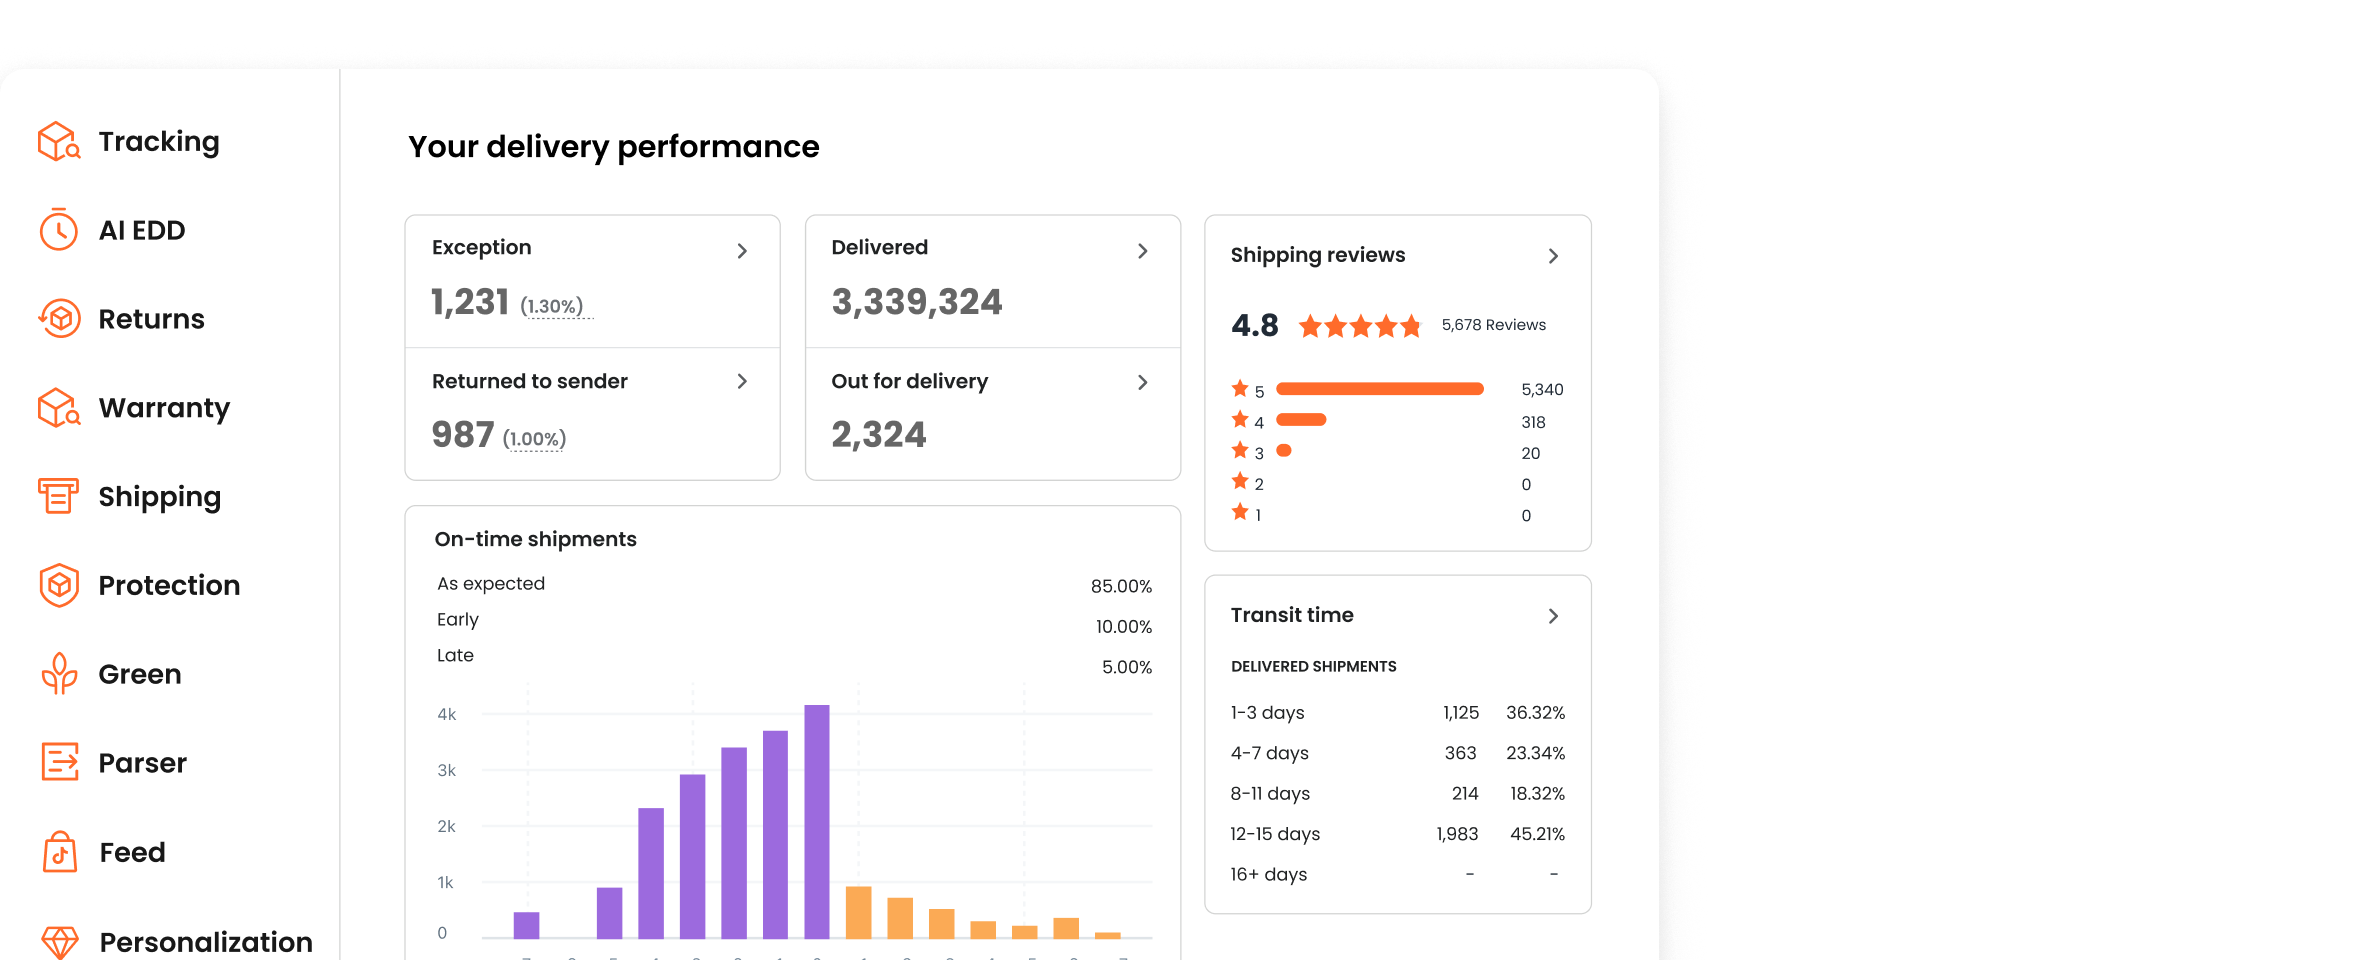Expand the Delivered card chevron
Screen dimensions: 2364x960
point(1142,251)
